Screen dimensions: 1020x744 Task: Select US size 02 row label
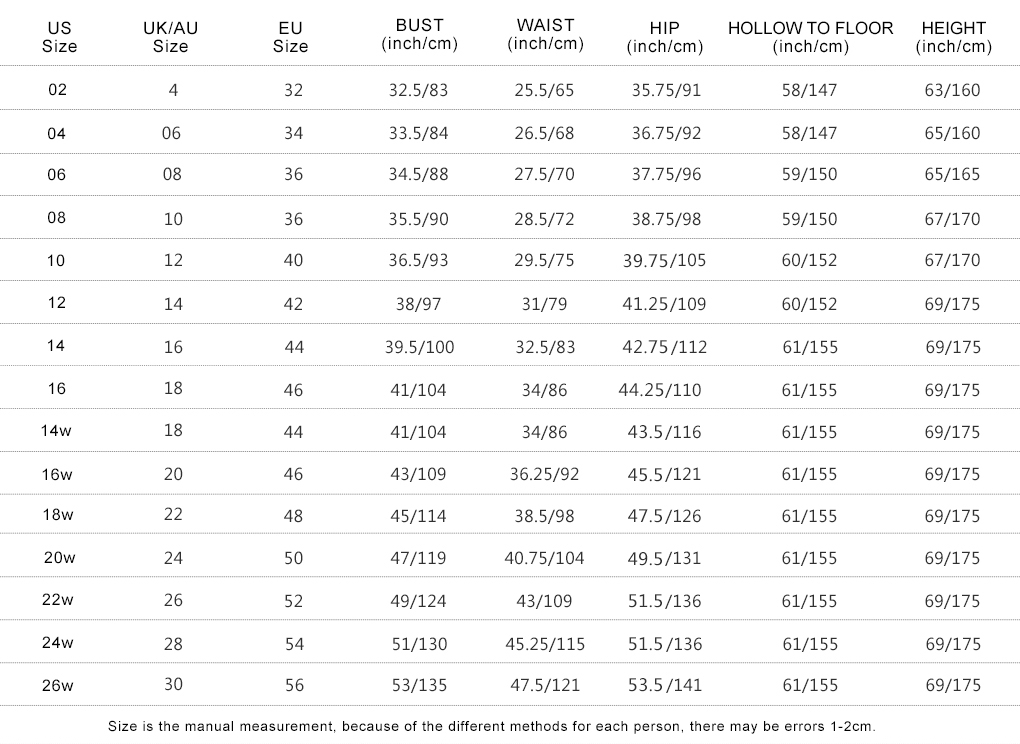click(58, 90)
